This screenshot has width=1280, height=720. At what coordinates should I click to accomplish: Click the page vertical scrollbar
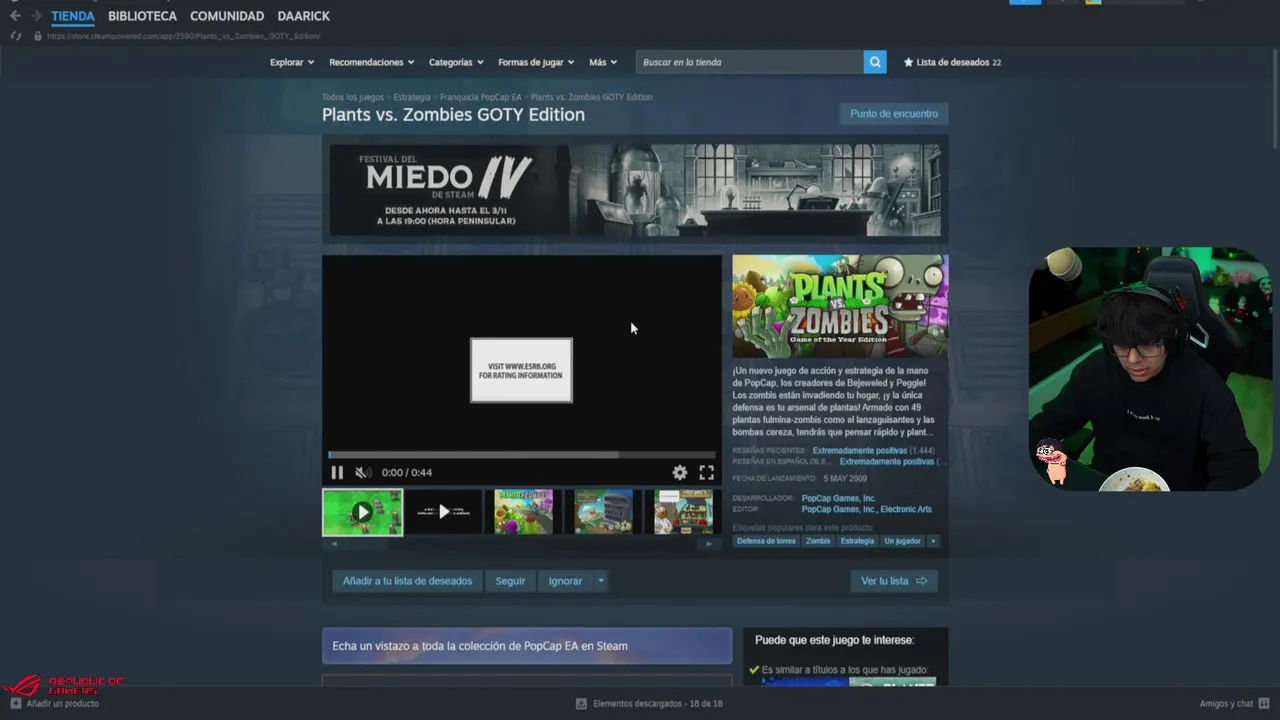click(1275, 100)
